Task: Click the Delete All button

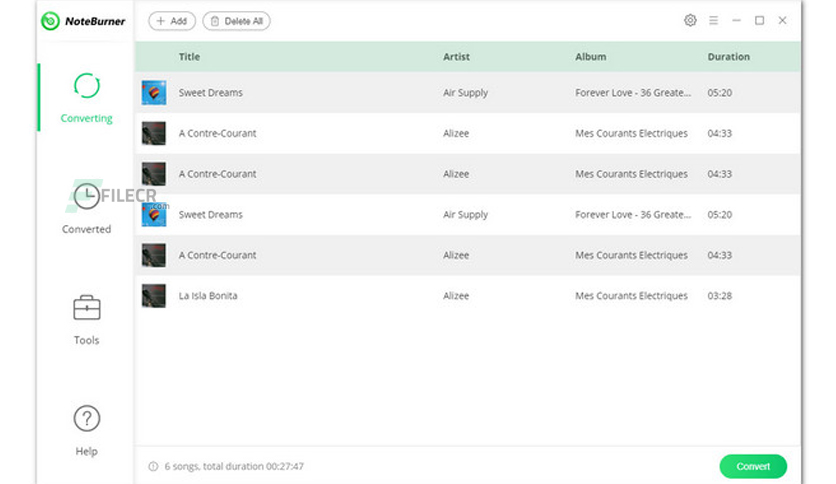Action: coord(236,21)
